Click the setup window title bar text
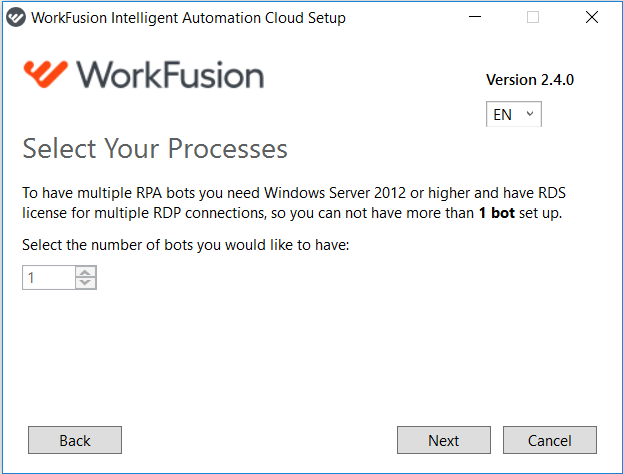The width and height of the screenshot is (623, 474). tap(188, 18)
